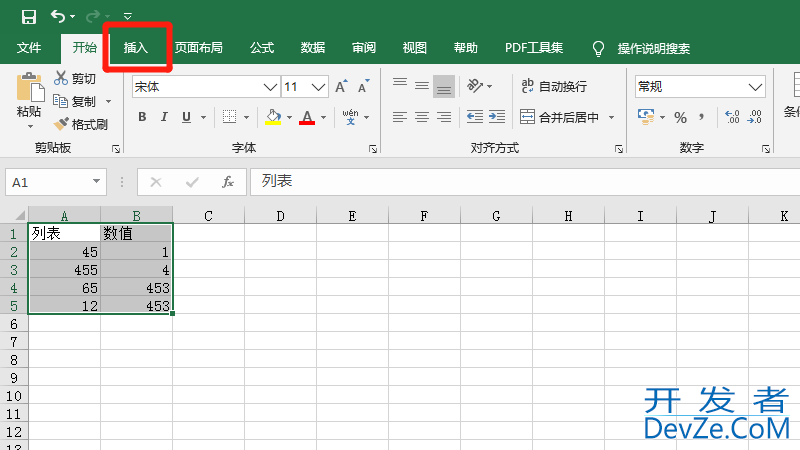This screenshot has height=450, width=800.
Task: Click the Orientation text rotation icon
Action: 476,86
